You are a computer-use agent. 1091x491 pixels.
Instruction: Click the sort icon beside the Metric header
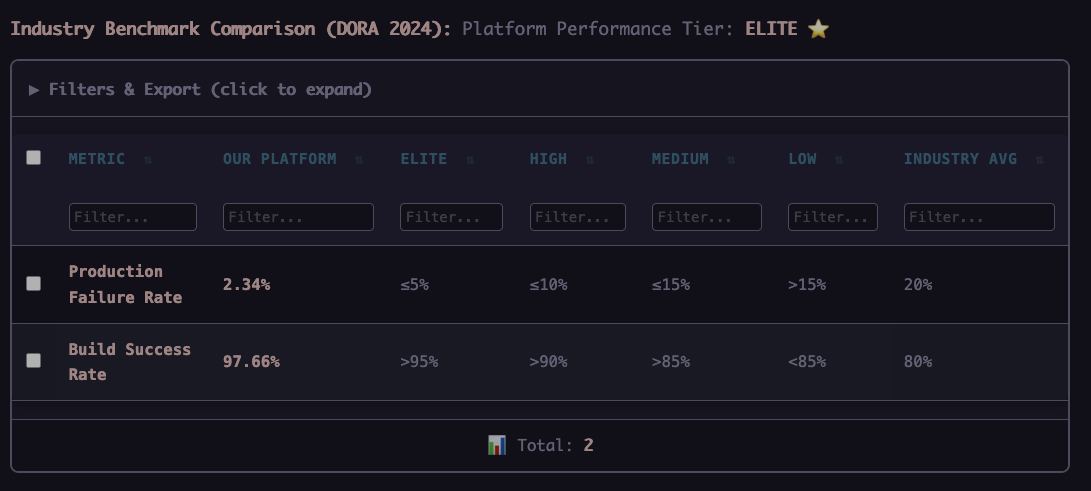tap(148, 159)
